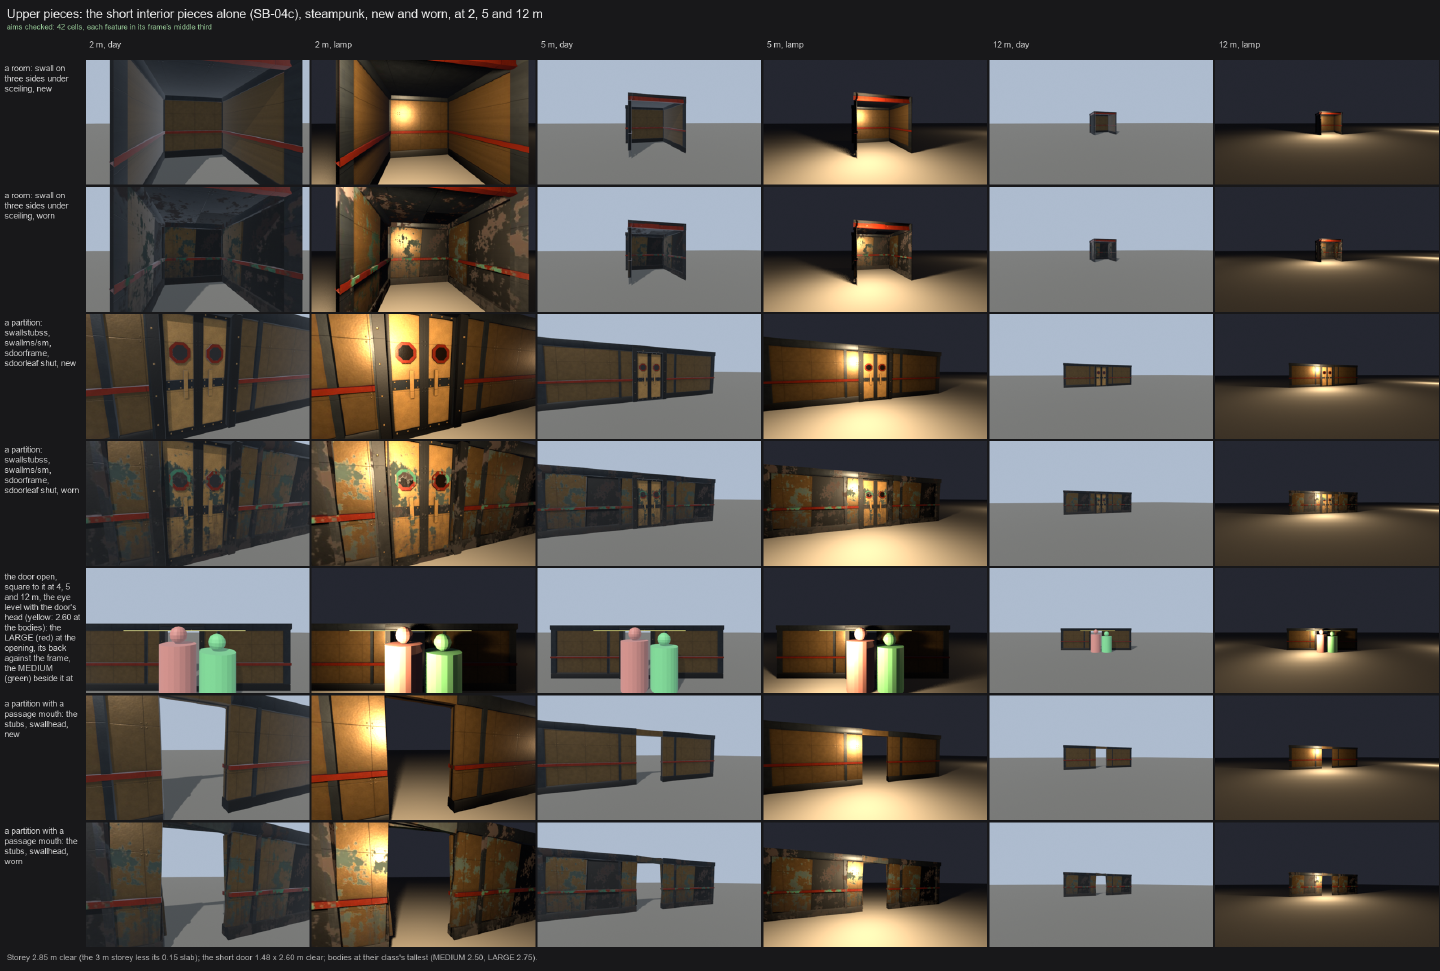Click the "Upper pieces" sheet title
The image size is (1440, 971).
coord(275,14)
